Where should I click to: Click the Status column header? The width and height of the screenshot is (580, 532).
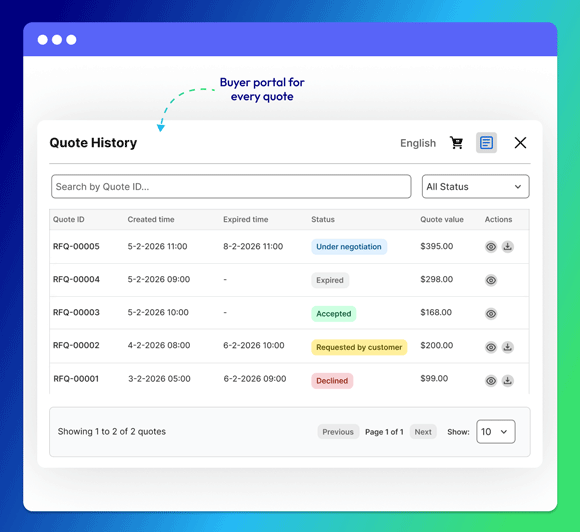tap(323, 219)
